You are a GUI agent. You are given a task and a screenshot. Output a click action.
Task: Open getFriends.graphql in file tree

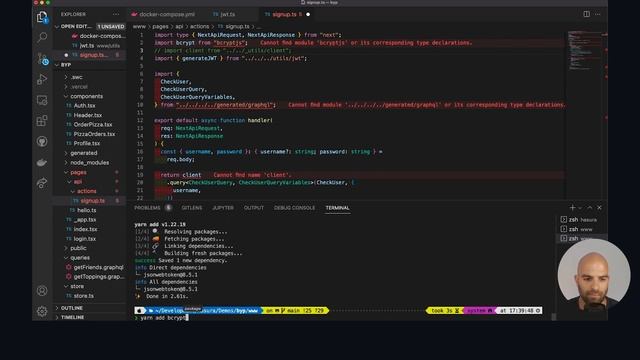pos(89,267)
